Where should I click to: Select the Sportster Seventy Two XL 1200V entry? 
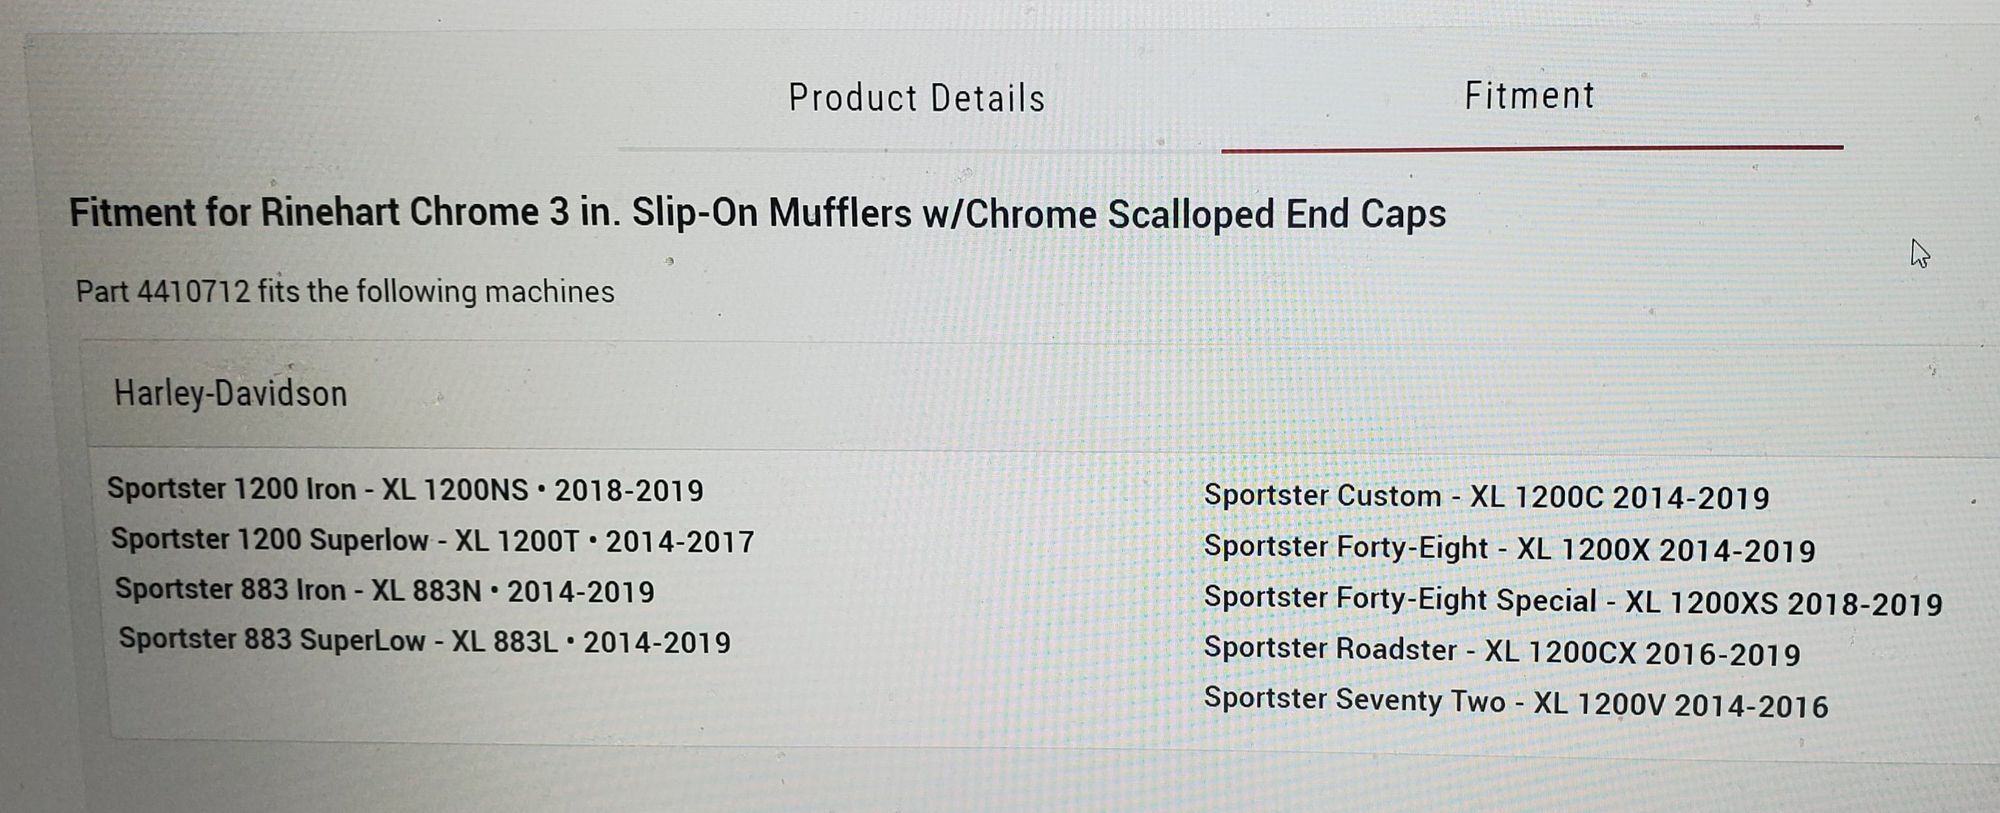1515,703
